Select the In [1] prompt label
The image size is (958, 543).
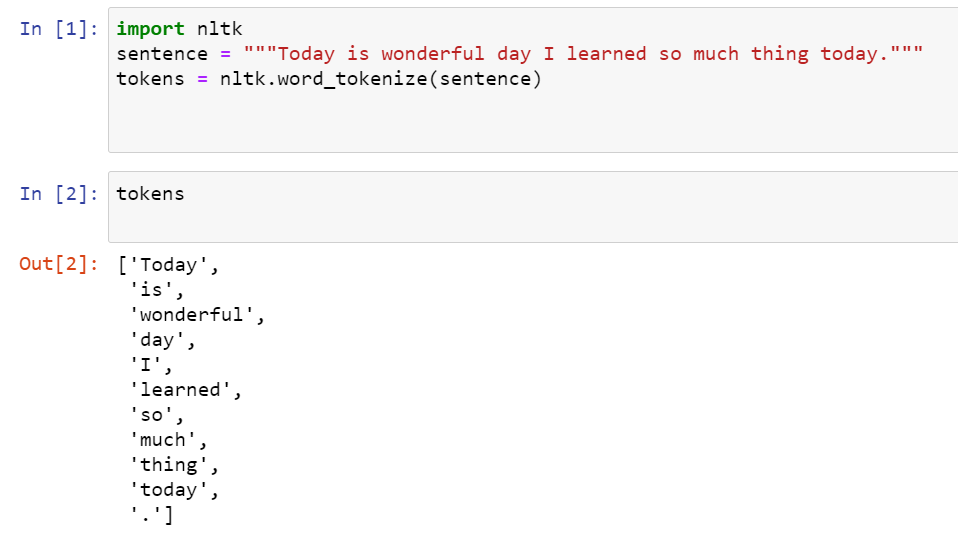[59, 29]
